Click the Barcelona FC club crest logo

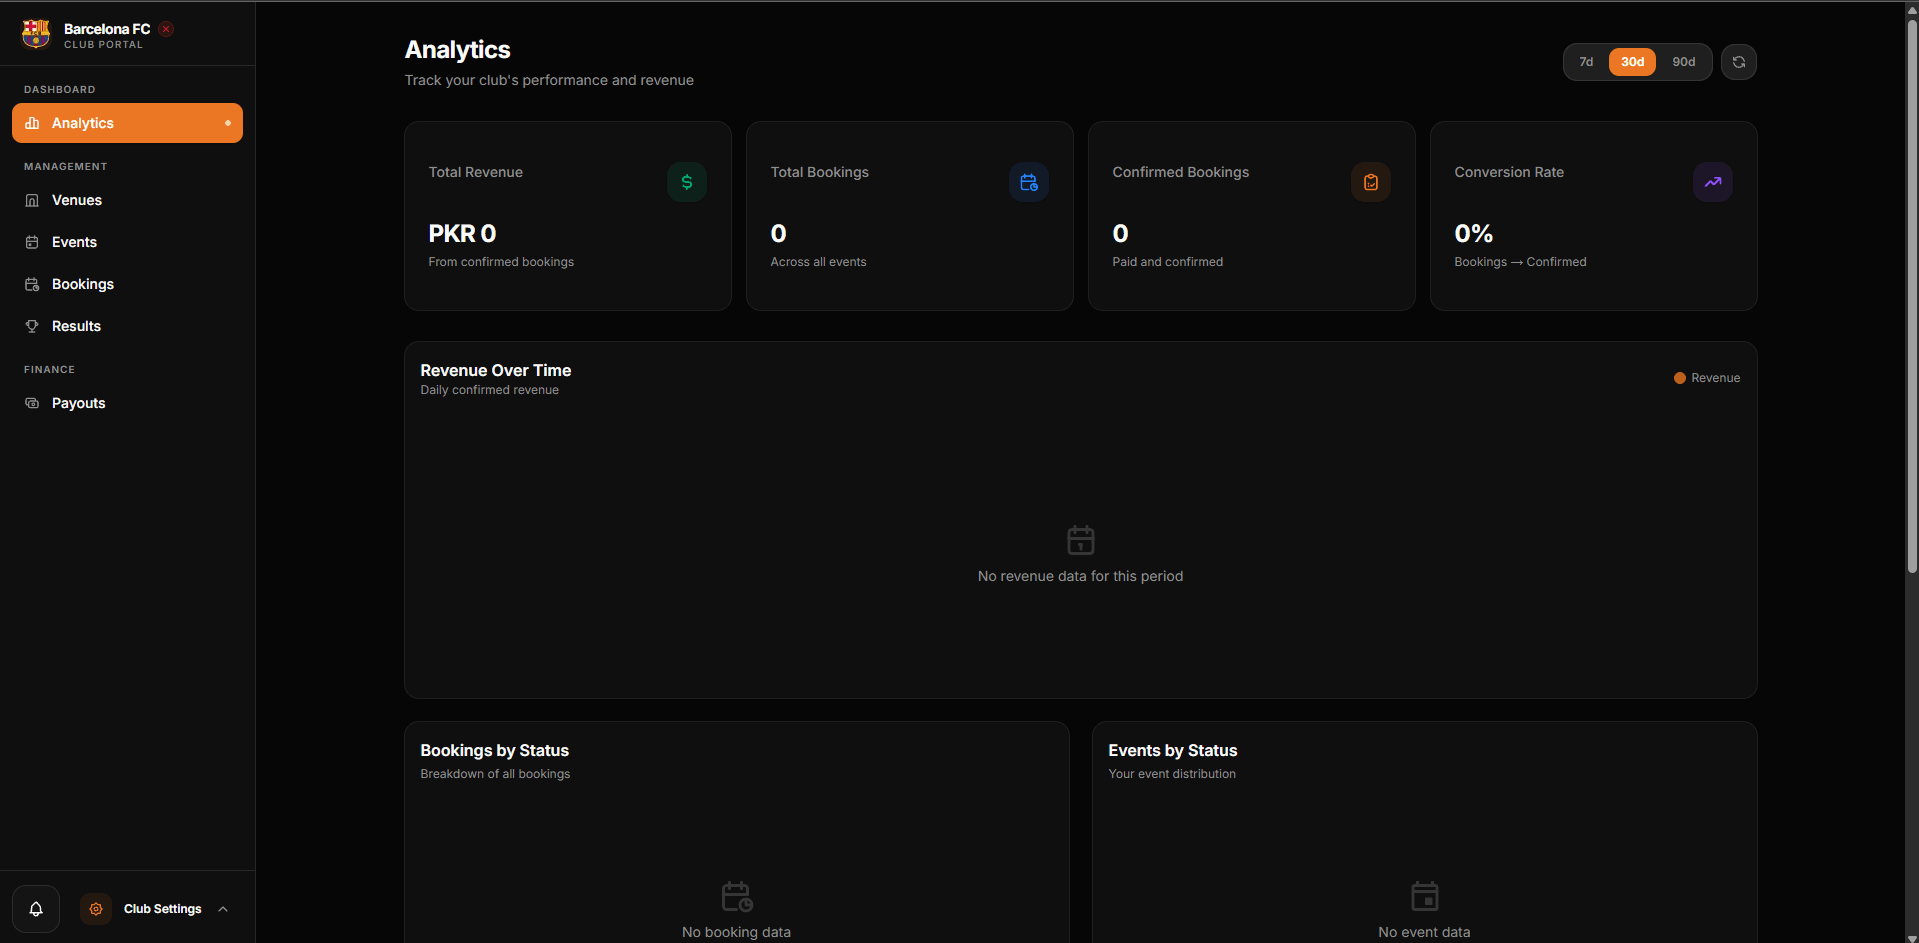[x=36, y=34]
